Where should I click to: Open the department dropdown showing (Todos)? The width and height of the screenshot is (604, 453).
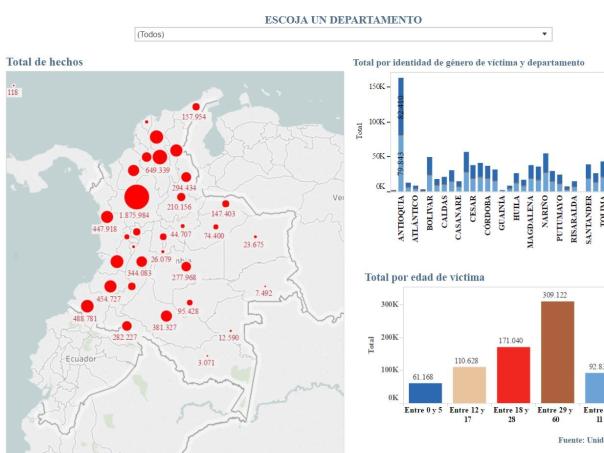point(340,34)
